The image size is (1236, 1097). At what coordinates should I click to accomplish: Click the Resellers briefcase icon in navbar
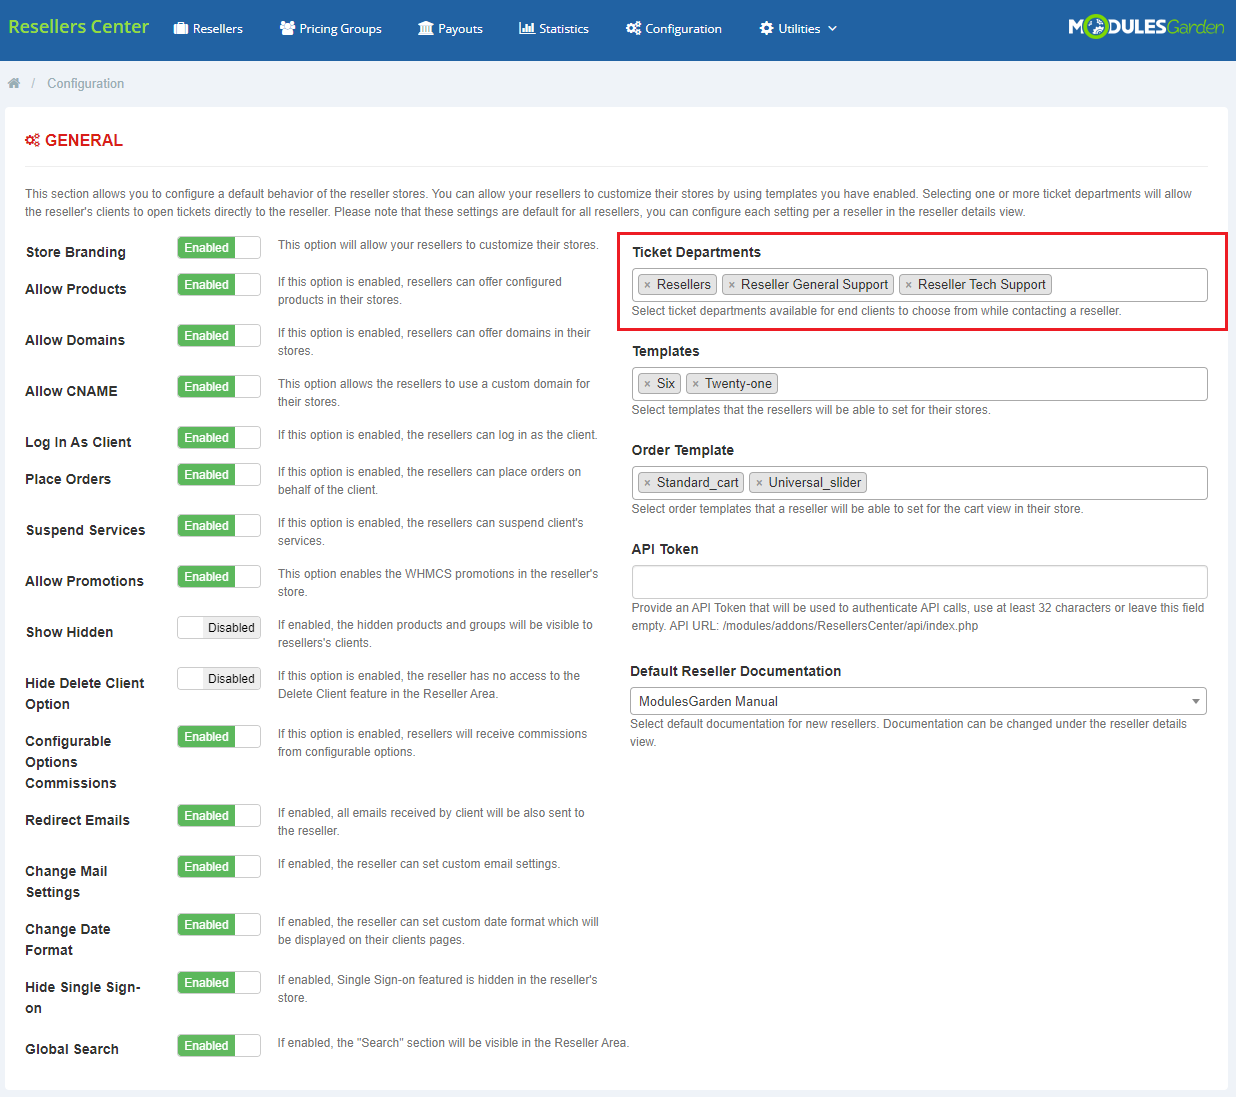click(x=181, y=28)
